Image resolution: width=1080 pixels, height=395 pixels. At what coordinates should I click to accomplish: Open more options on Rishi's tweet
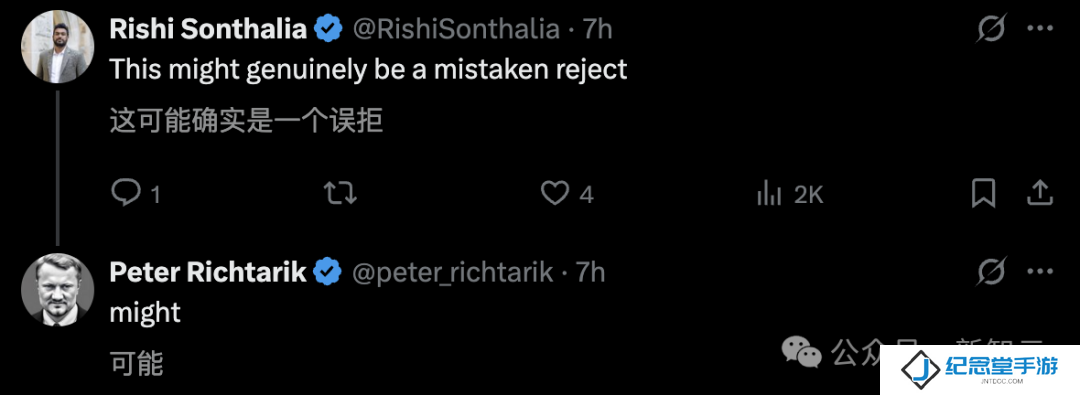1039,29
